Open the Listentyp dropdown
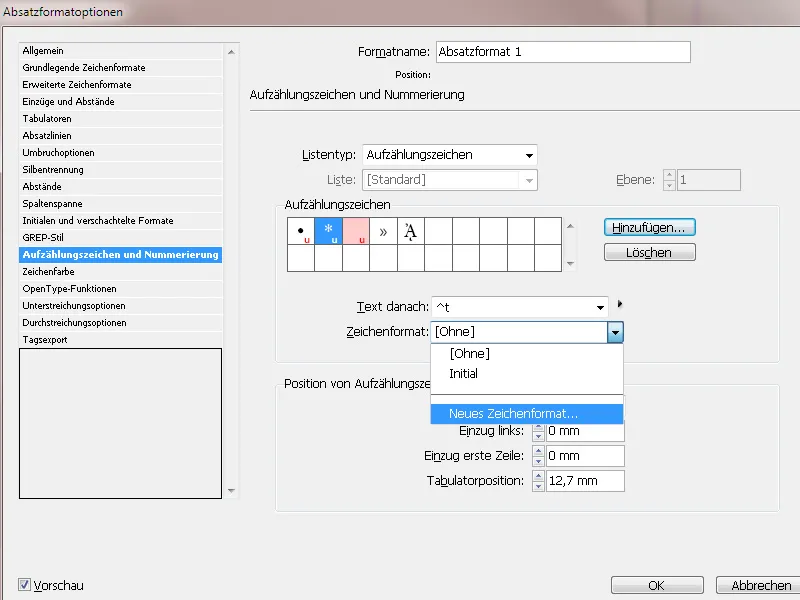 click(x=449, y=155)
